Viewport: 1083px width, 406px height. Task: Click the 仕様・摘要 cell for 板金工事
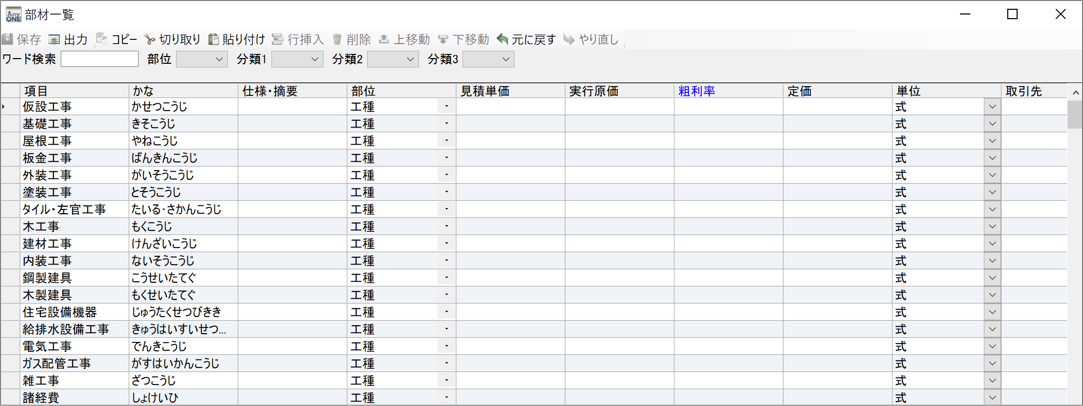292,158
